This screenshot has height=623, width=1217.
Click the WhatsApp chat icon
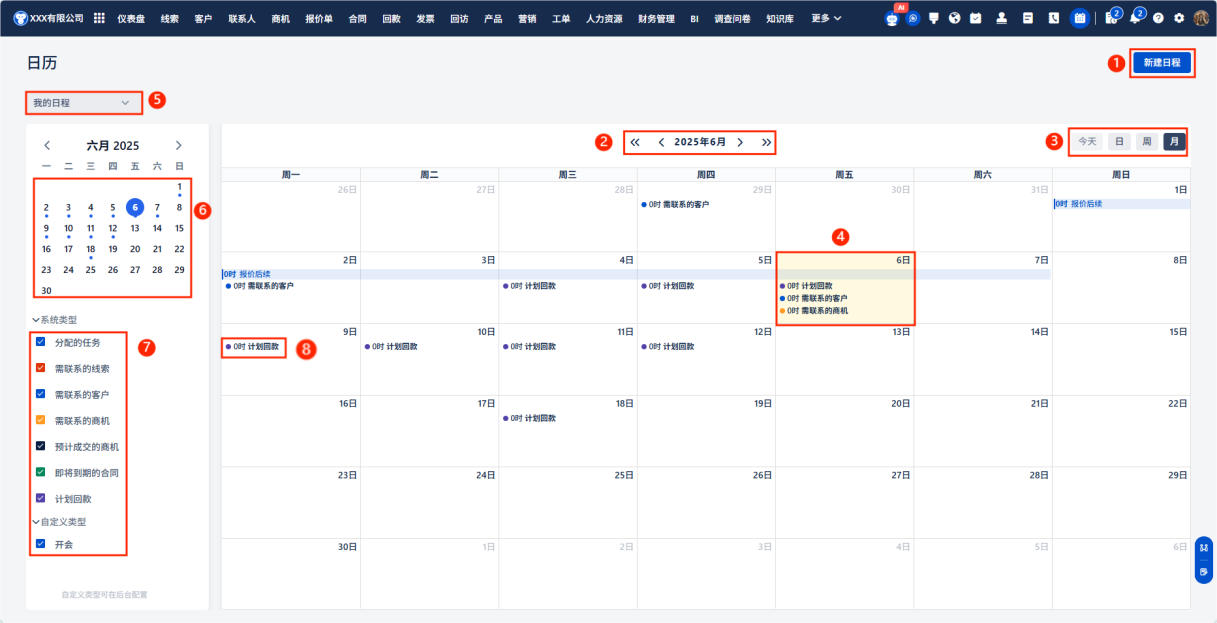[913, 18]
